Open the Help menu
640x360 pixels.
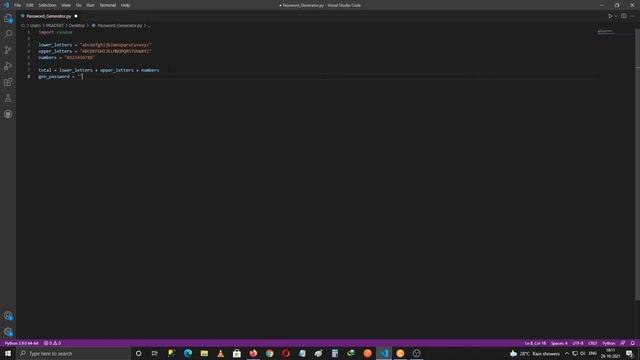tap(125, 5)
